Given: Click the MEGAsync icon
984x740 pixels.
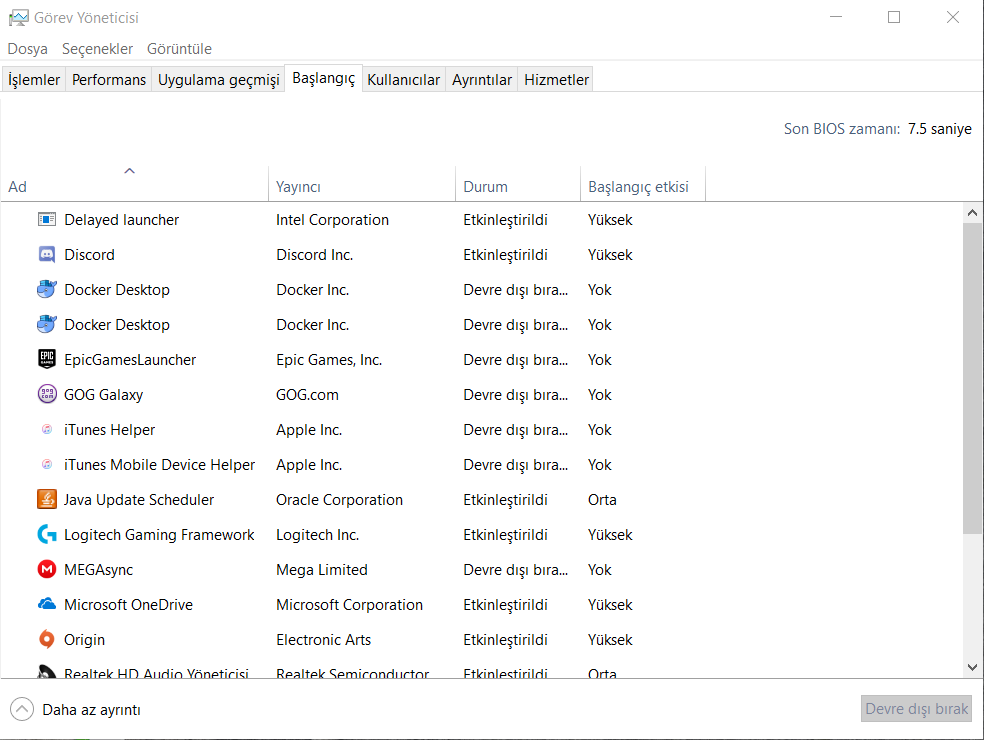Looking at the screenshot, I should (47, 570).
